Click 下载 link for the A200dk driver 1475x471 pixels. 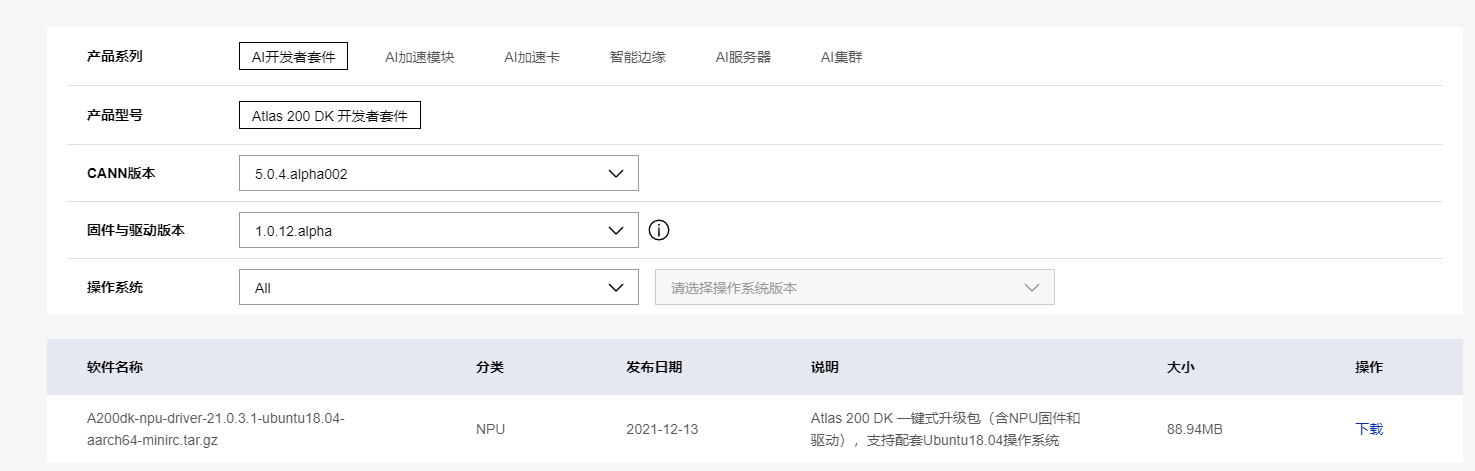[1369, 429]
